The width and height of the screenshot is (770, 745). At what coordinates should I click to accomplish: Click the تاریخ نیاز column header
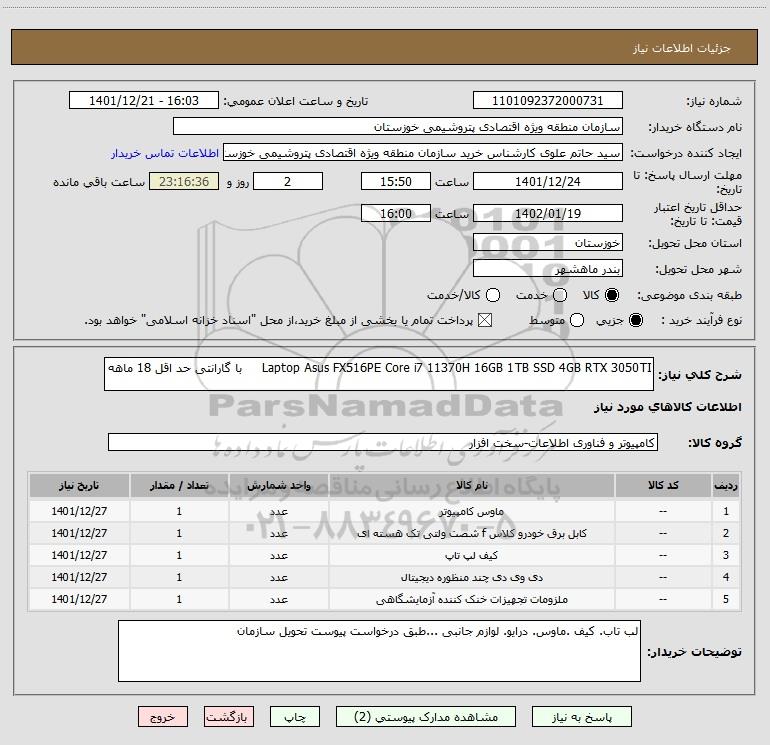pos(79,485)
